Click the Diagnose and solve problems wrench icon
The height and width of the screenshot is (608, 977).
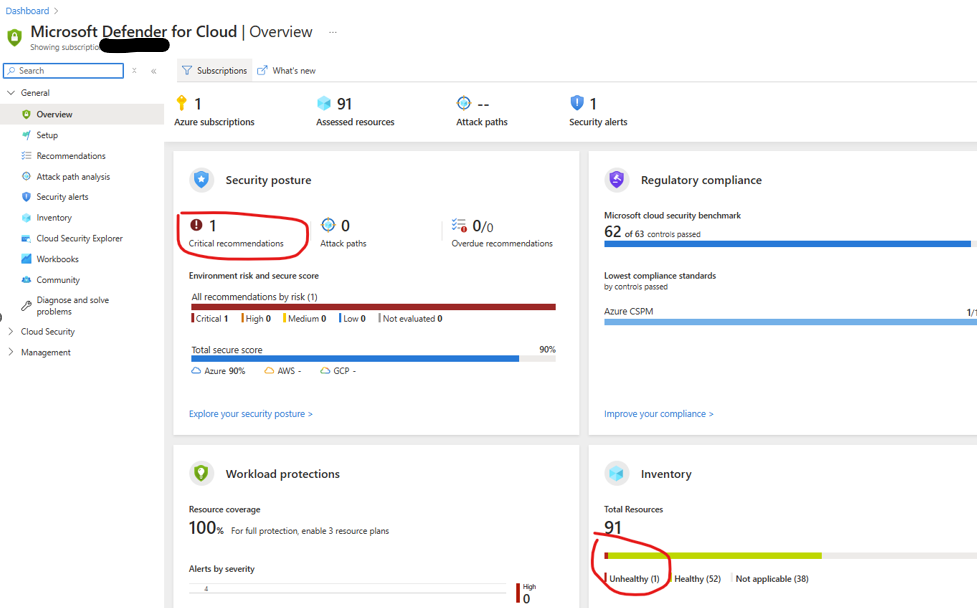(x=26, y=305)
